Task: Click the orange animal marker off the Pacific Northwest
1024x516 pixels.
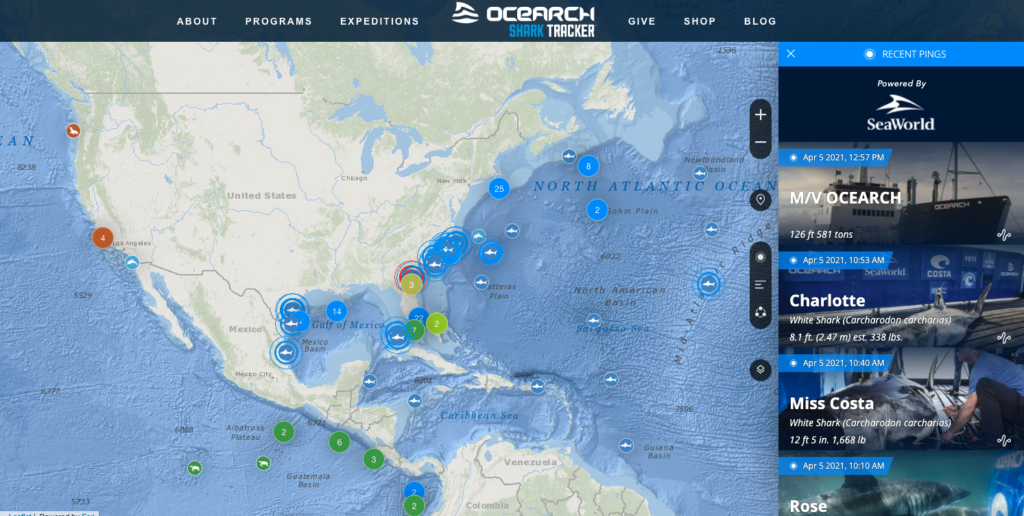Action: pos(73,131)
